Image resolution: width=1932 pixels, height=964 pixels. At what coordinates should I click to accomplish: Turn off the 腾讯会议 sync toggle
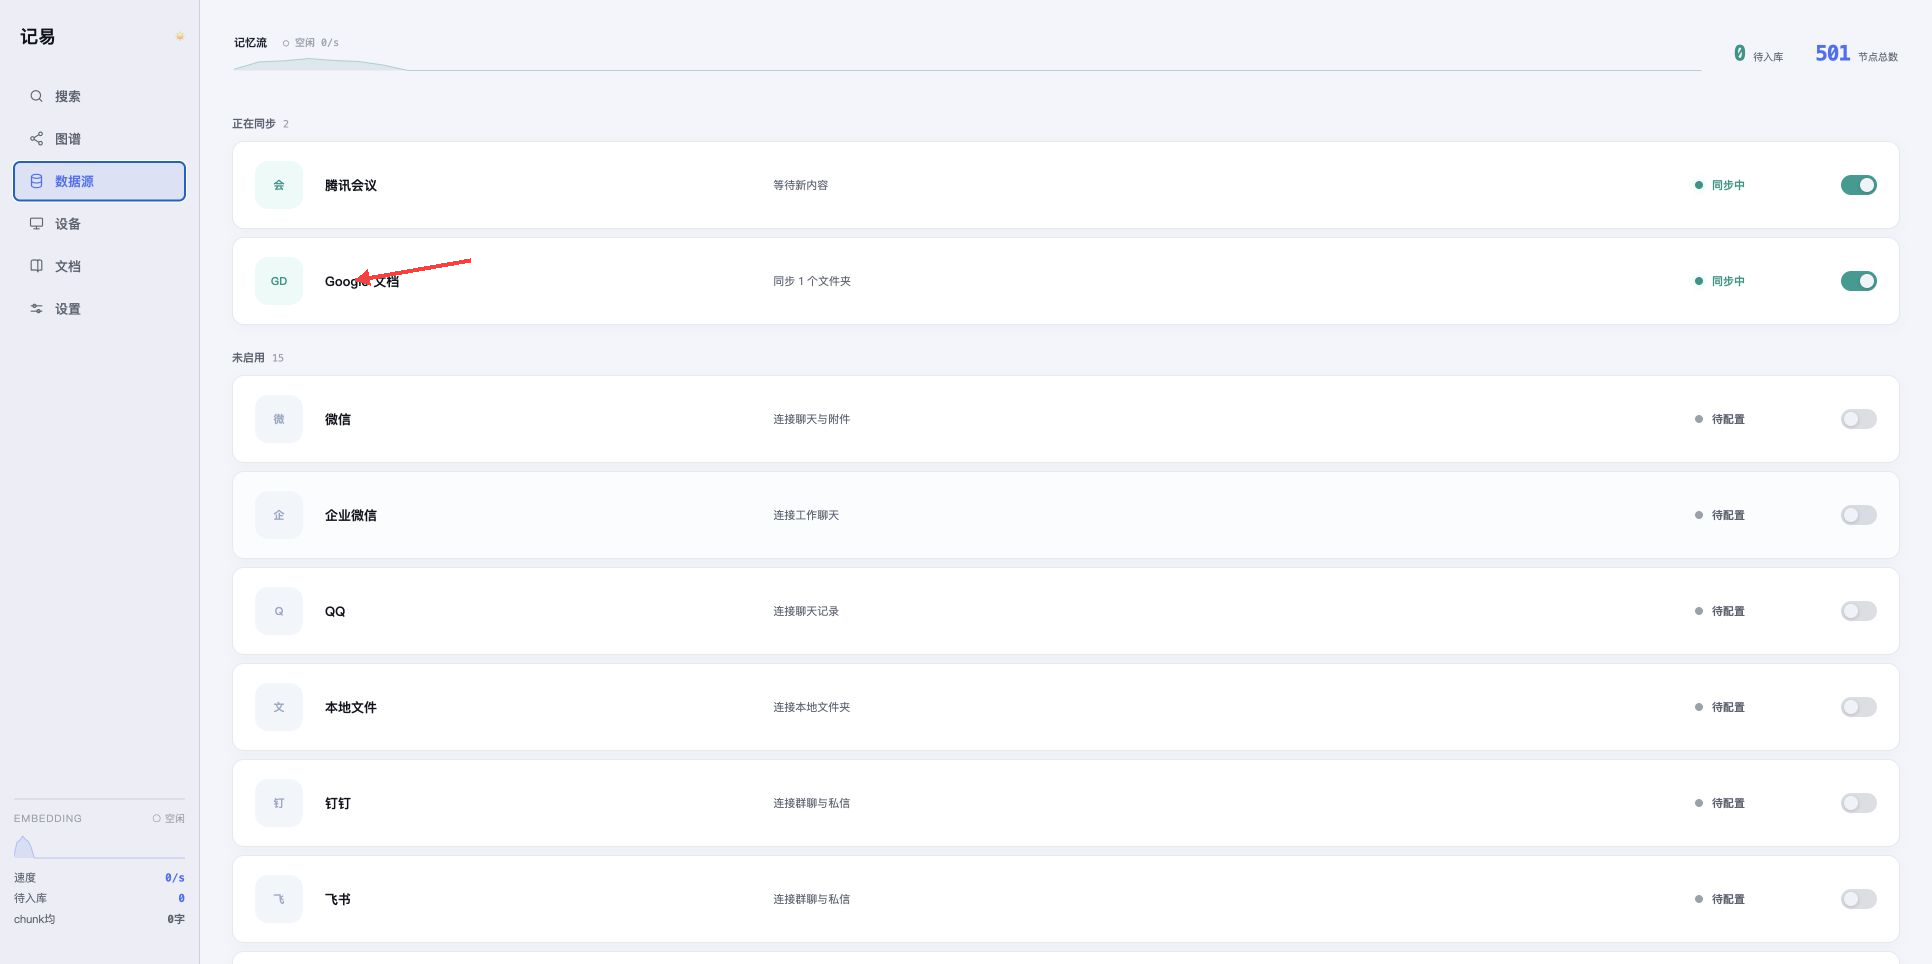tap(1858, 185)
